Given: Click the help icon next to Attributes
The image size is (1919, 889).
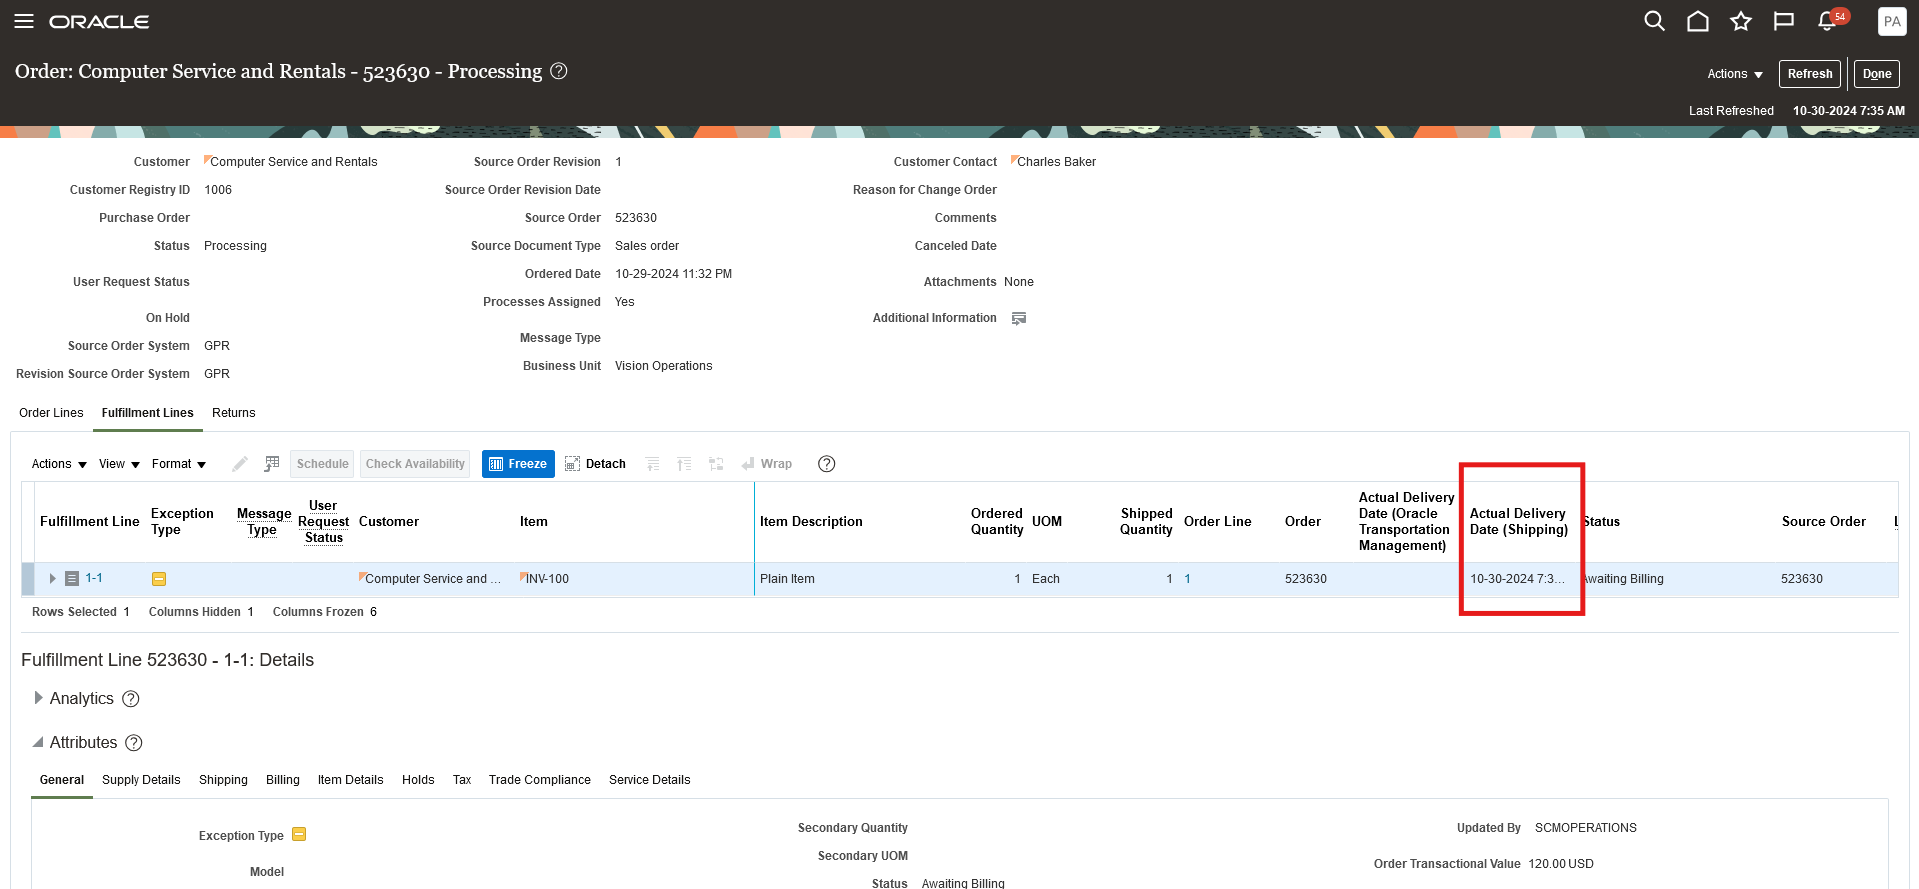Looking at the screenshot, I should pyautogui.click(x=134, y=743).
